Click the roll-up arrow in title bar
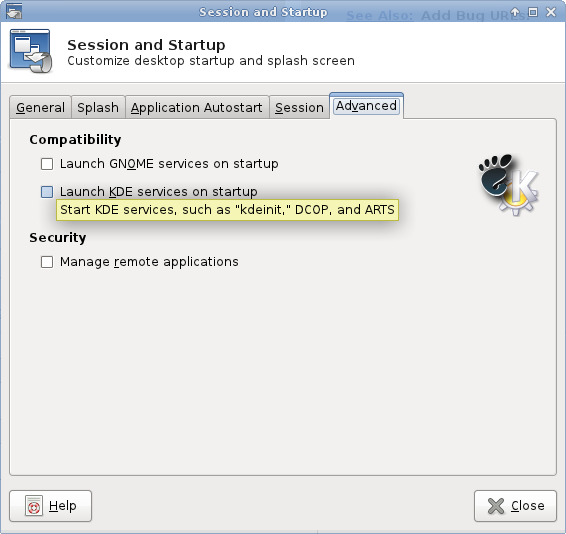The width and height of the screenshot is (566, 534). (515, 12)
